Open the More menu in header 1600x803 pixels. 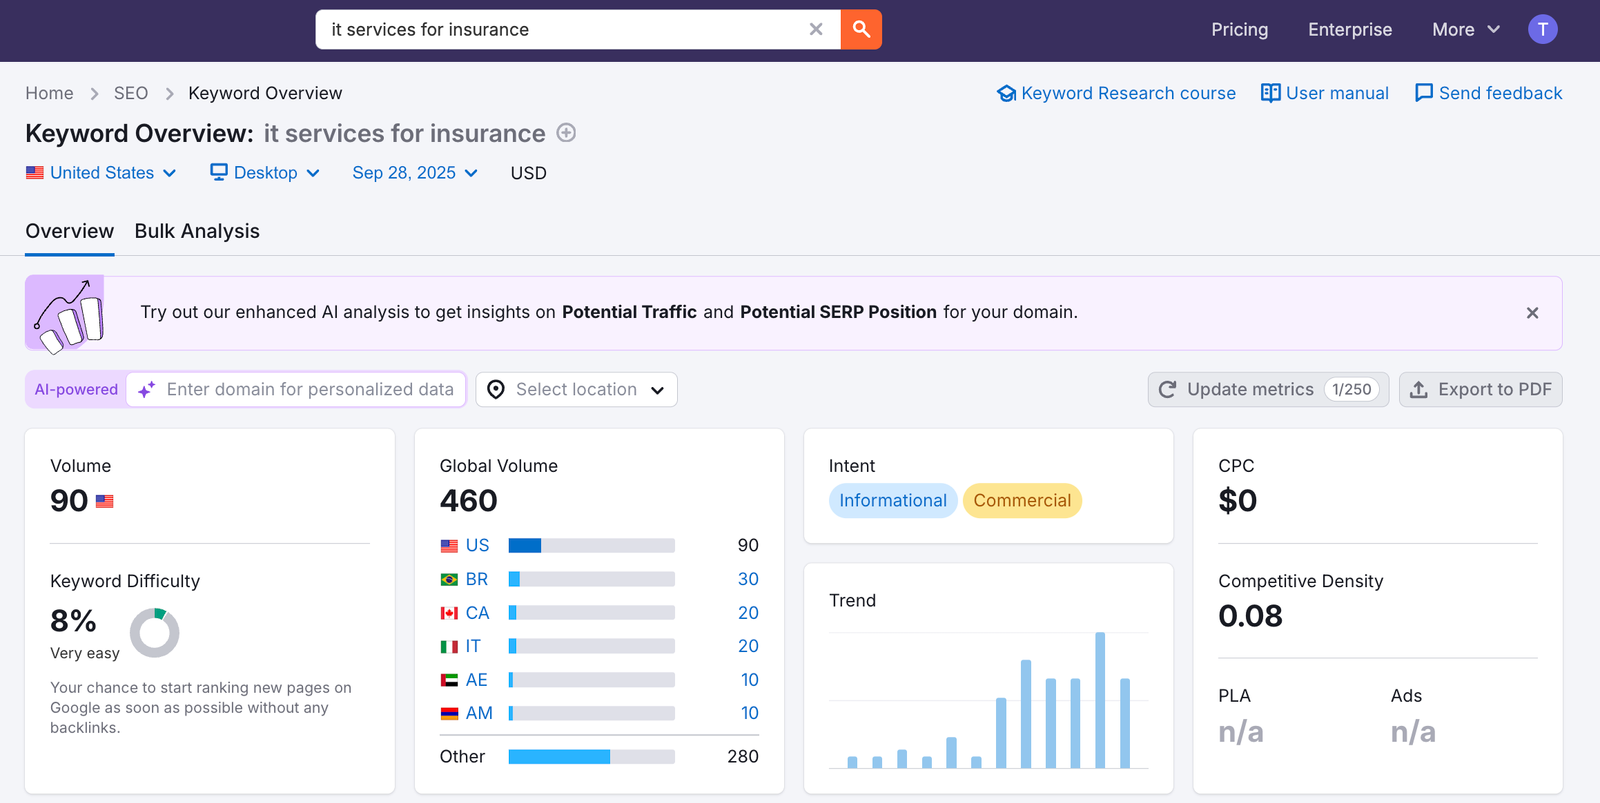(1465, 30)
